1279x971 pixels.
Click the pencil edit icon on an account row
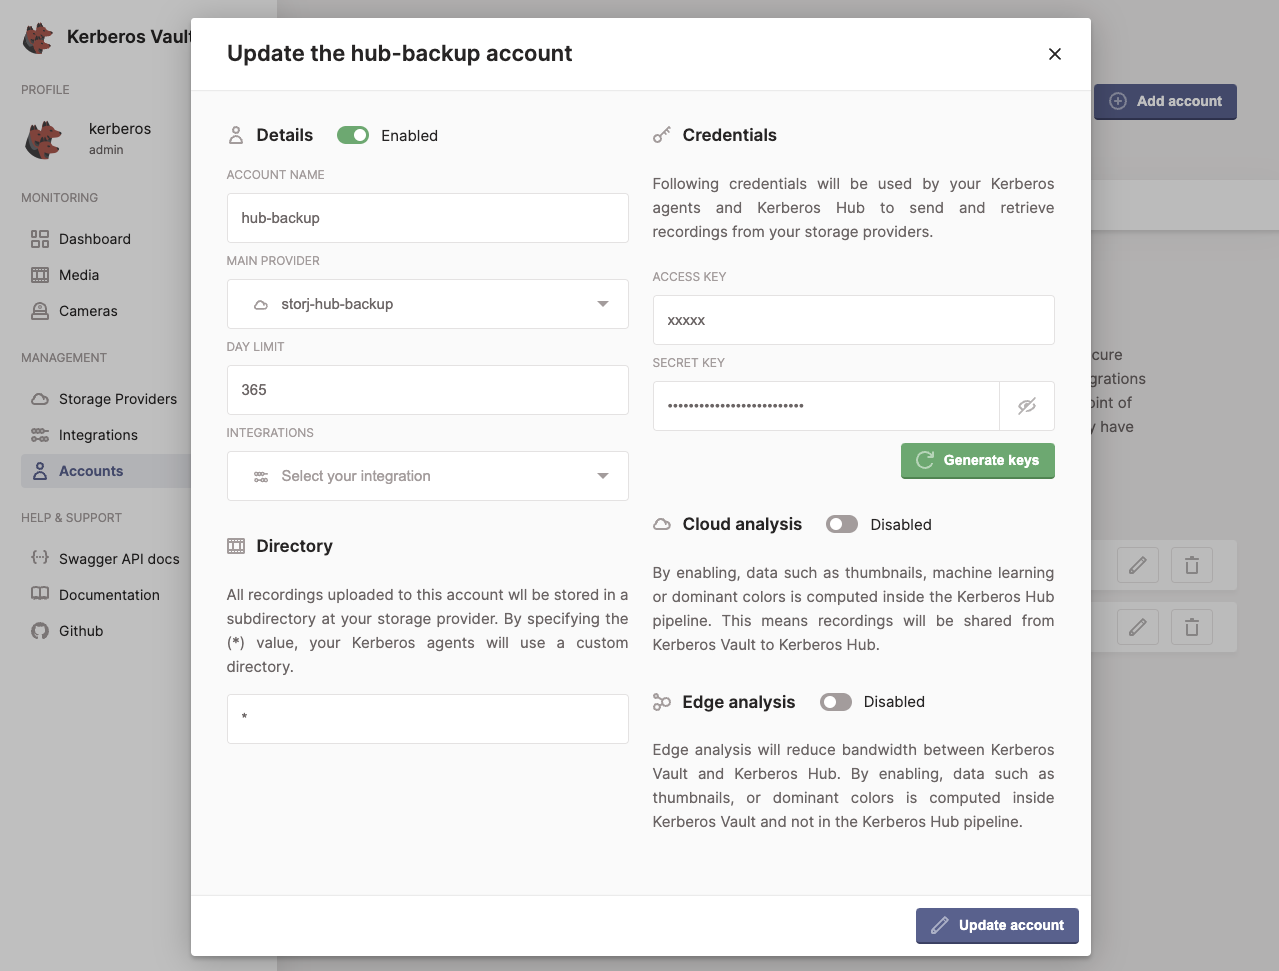tap(1137, 565)
